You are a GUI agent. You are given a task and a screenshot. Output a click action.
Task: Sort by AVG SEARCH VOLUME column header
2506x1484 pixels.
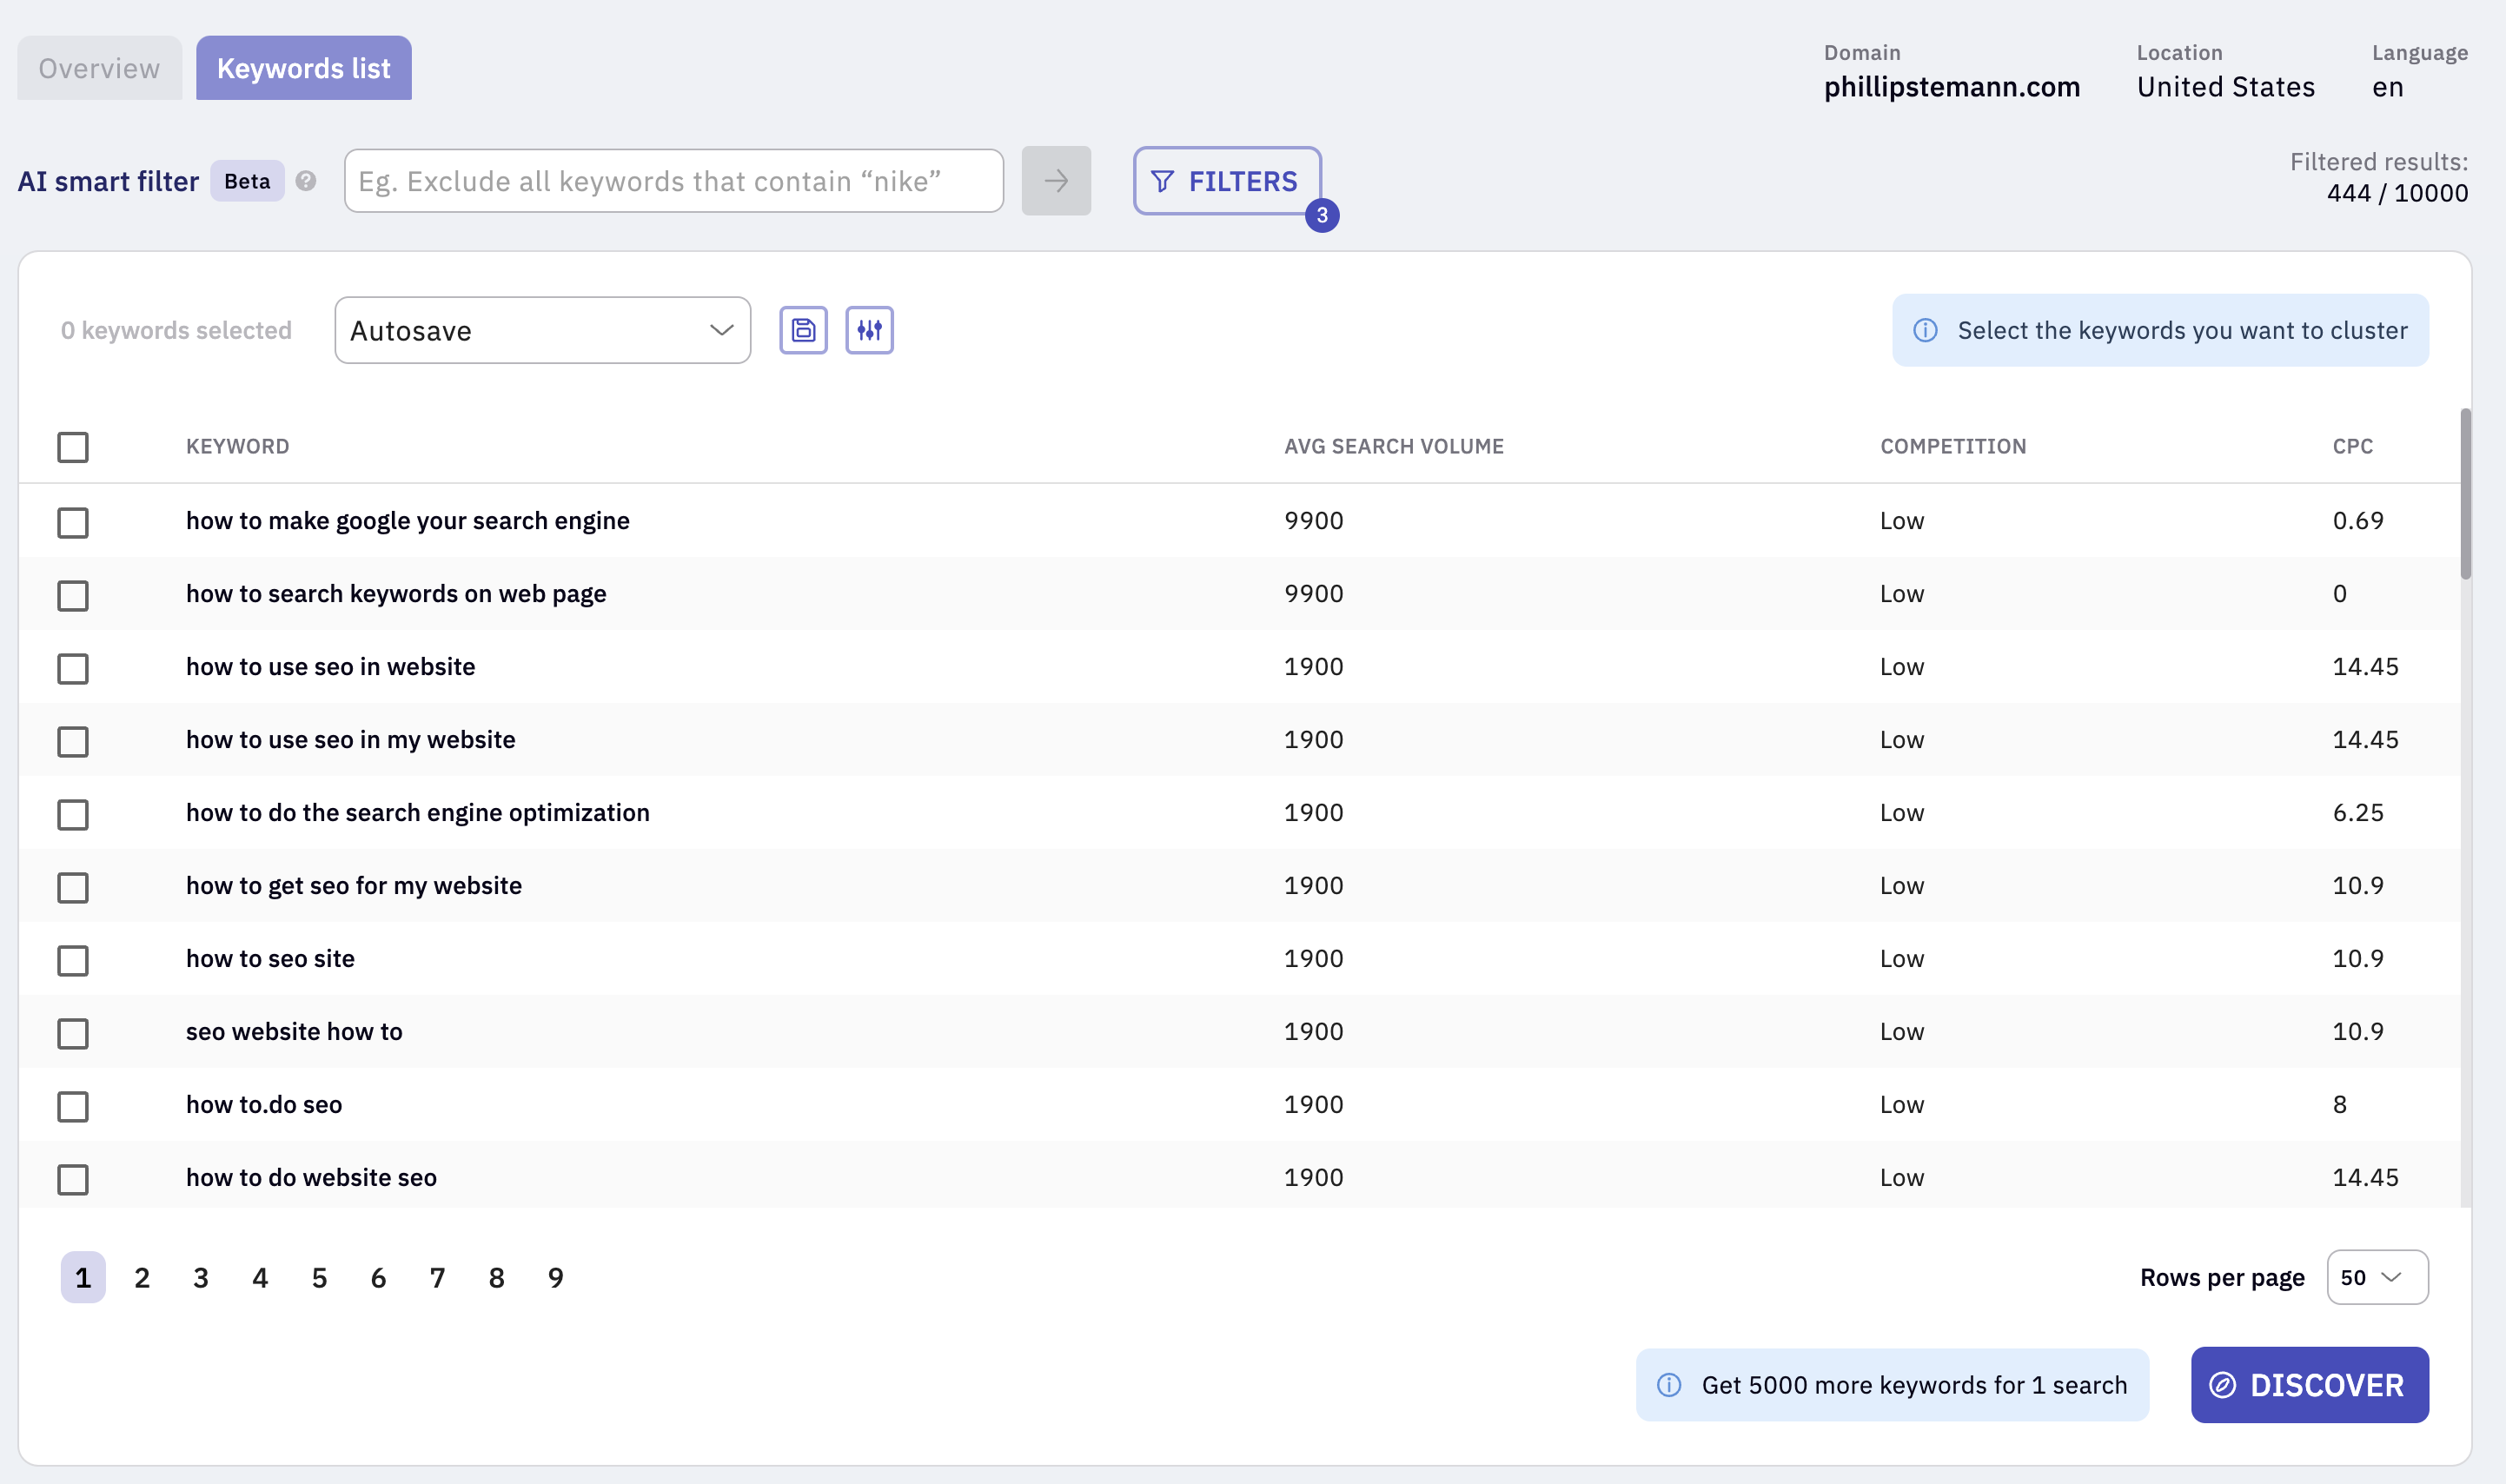click(1393, 446)
